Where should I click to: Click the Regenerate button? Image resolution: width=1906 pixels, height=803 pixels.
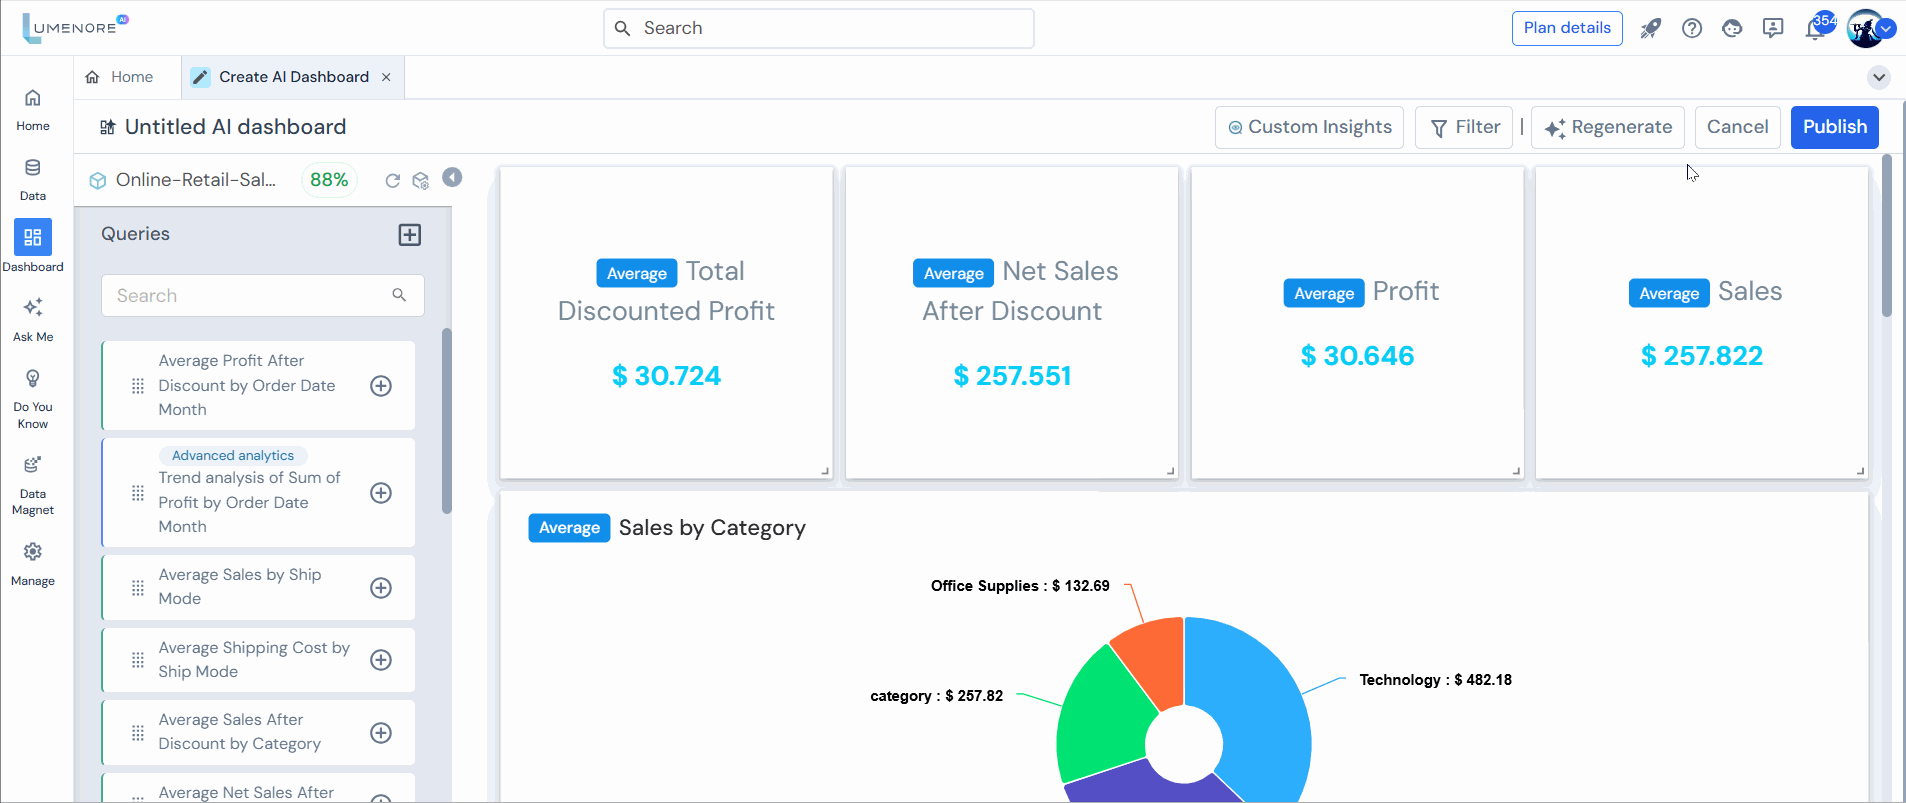click(x=1608, y=128)
